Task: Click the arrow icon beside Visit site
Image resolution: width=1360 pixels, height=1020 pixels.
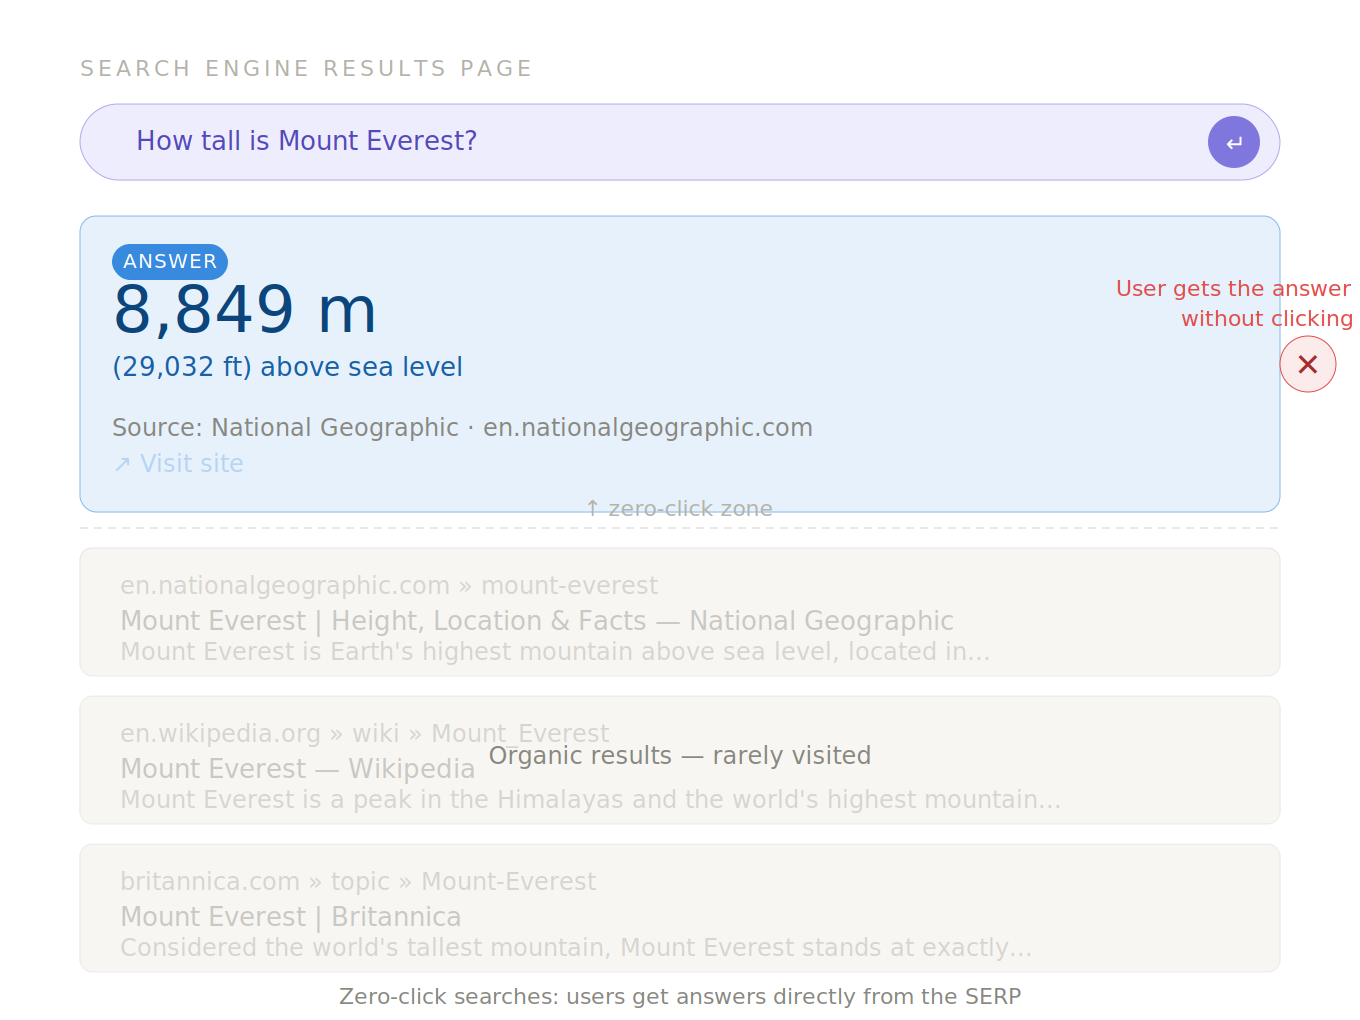Action: pyautogui.click(x=122, y=464)
